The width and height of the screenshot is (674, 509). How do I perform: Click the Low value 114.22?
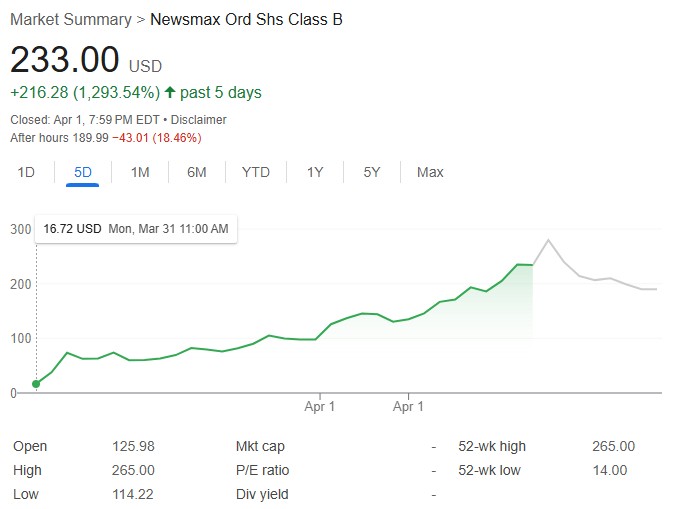point(133,494)
